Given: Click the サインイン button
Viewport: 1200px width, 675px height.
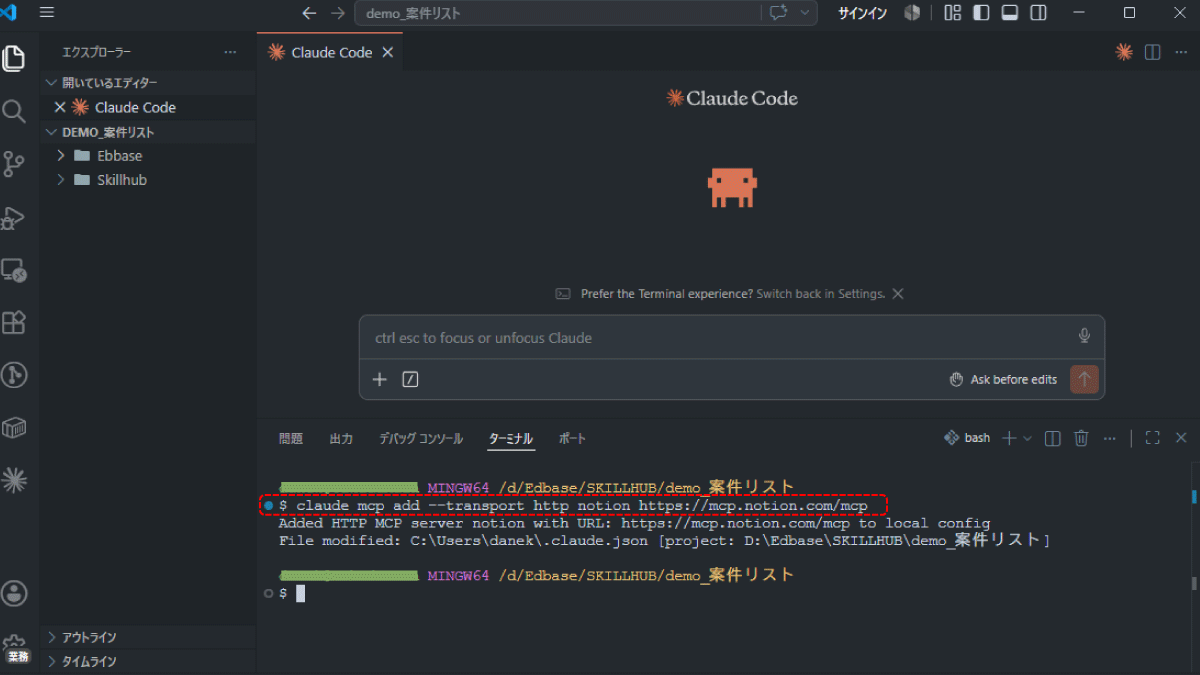Looking at the screenshot, I should tap(862, 13).
